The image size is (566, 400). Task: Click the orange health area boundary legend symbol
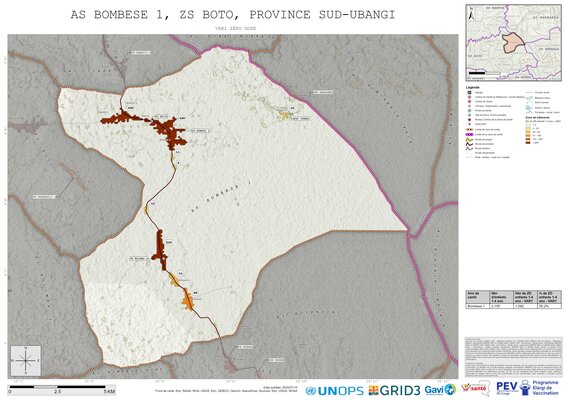[x=469, y=129]
